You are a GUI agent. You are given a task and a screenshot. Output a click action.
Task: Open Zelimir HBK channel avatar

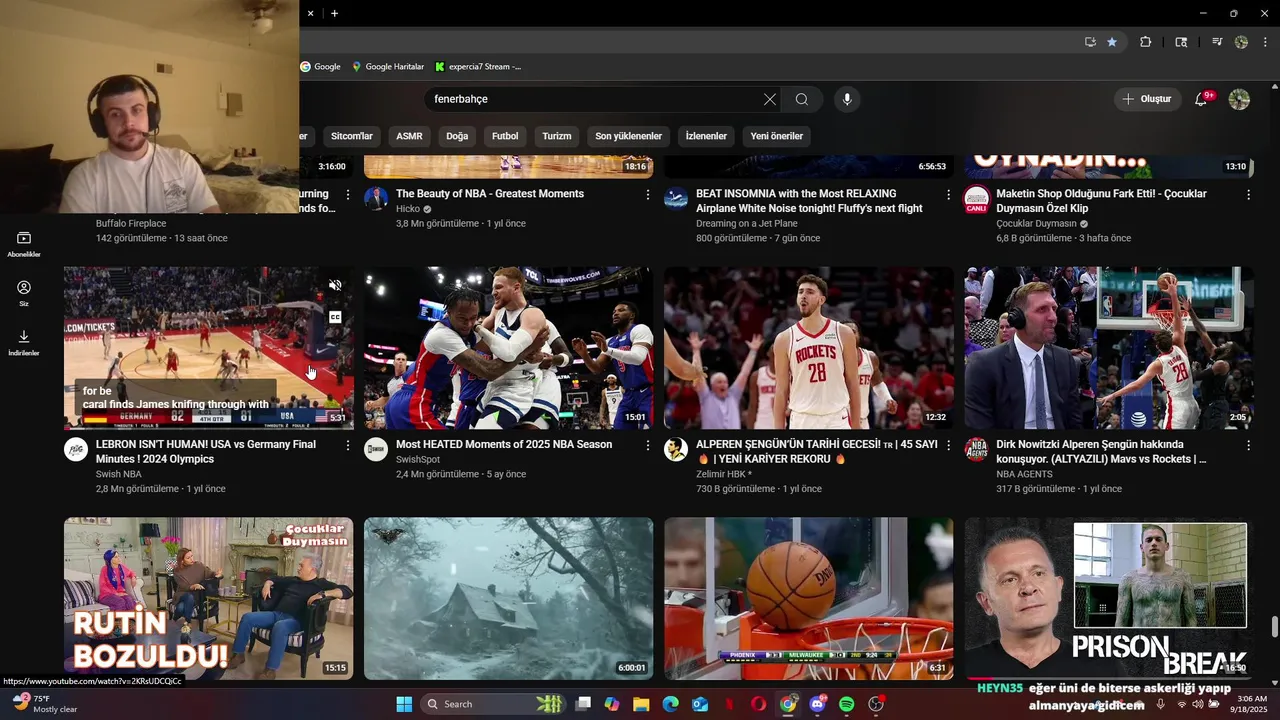[676, 449]
